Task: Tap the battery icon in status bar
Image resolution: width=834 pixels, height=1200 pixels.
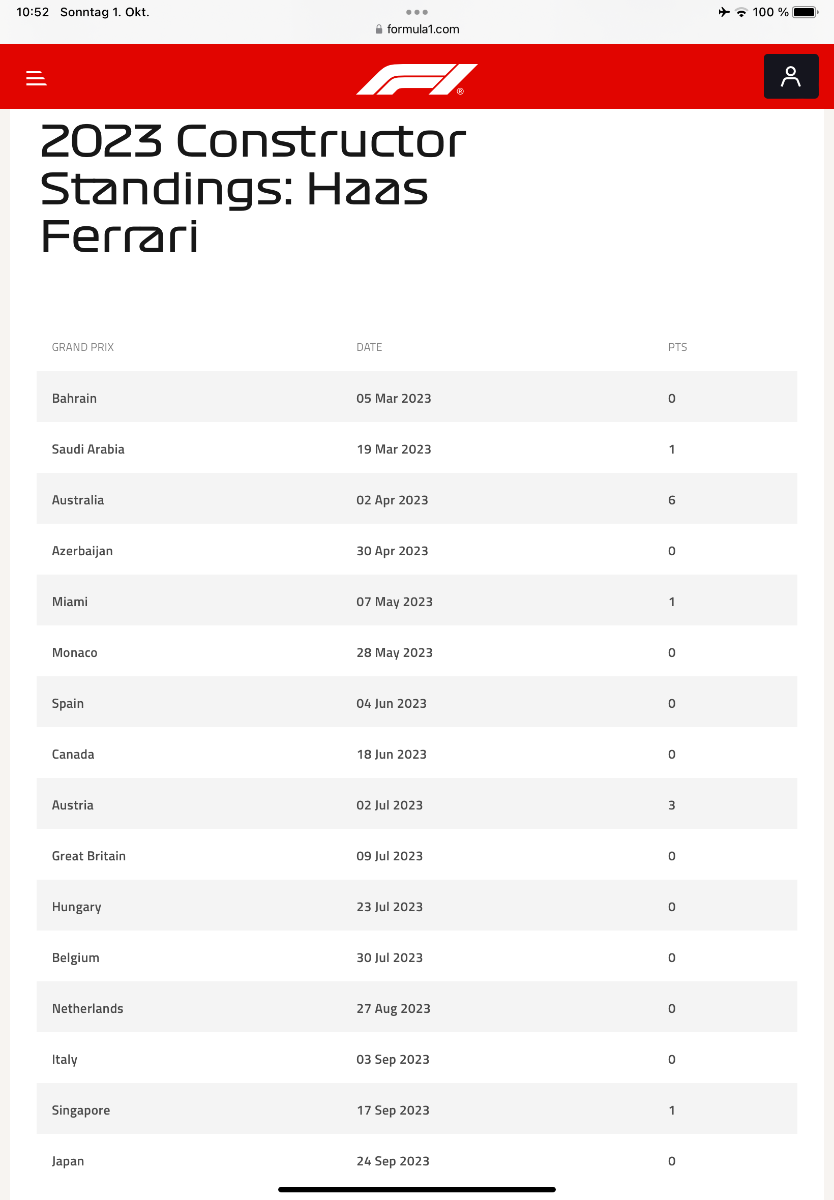Action: (x=805, y=12)
